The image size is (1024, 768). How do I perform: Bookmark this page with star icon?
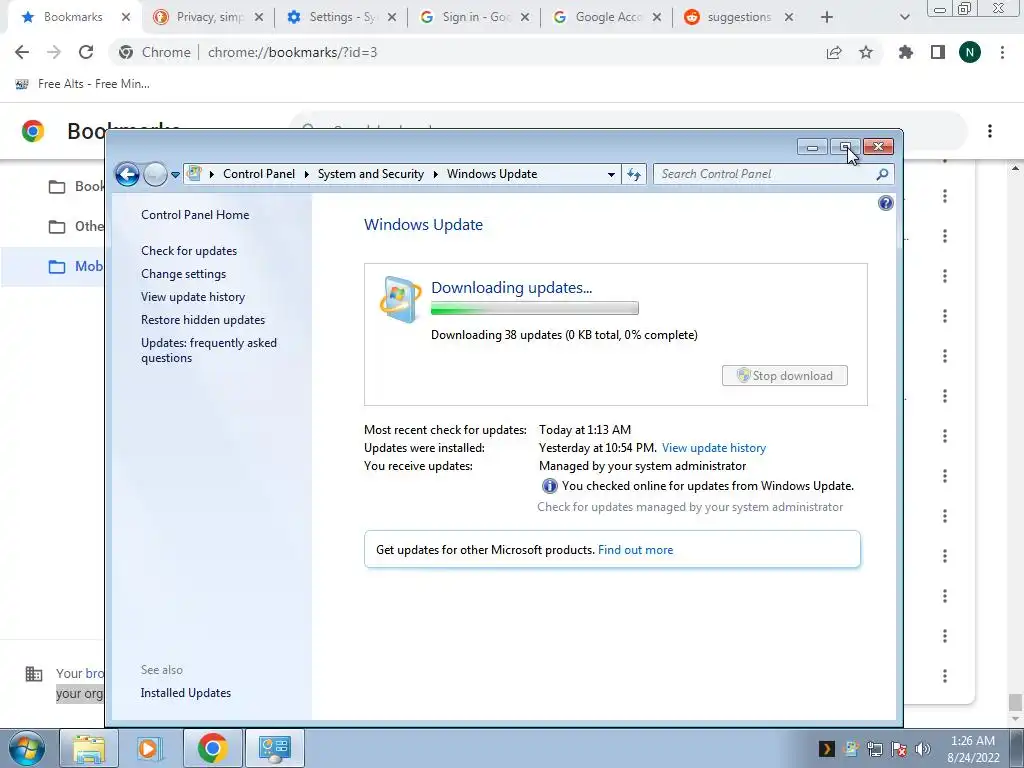pos(866,52)
